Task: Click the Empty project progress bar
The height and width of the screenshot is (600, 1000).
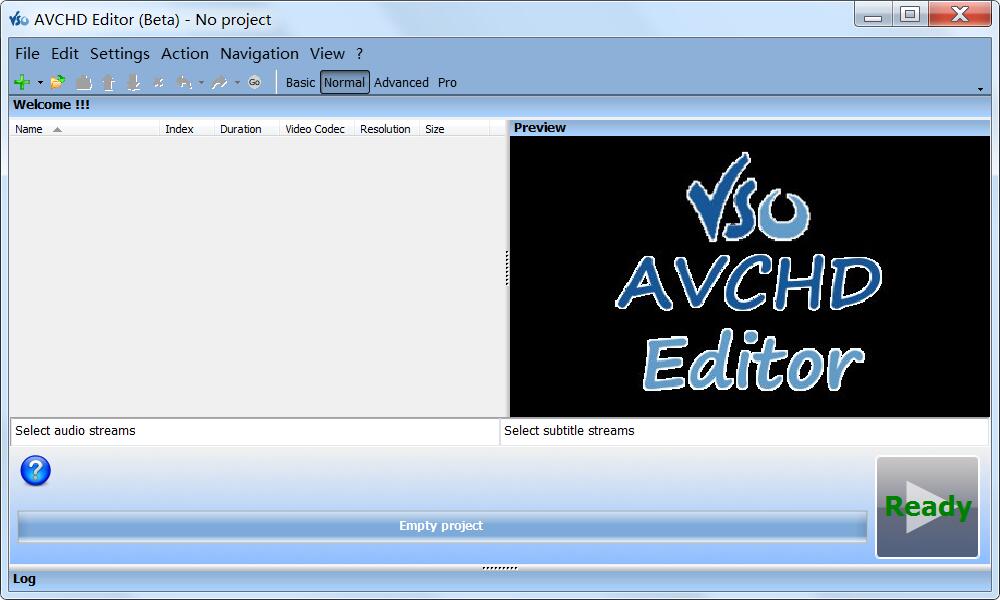Action: pos(442,526)
